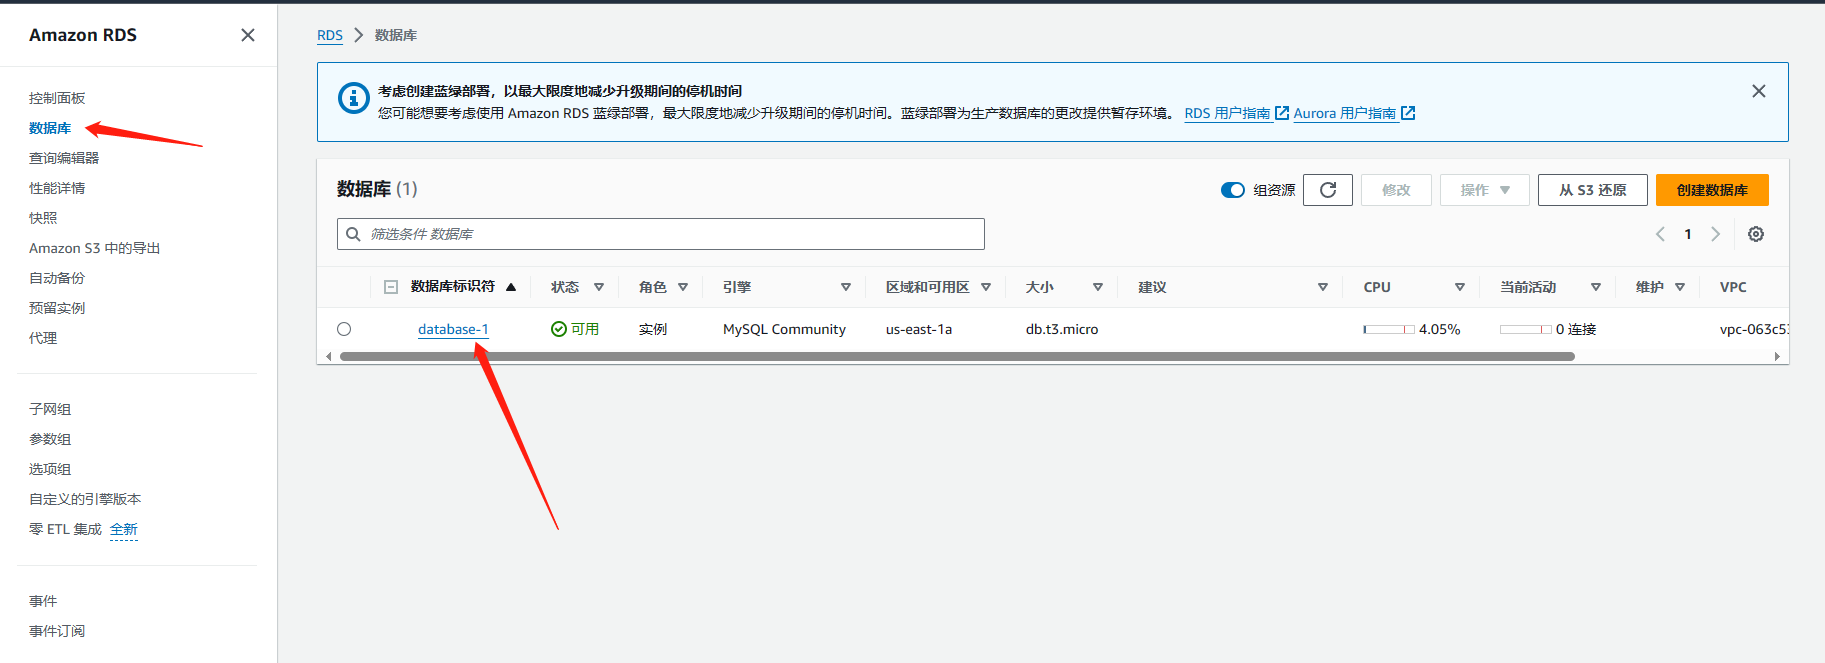
Task: Open Databases (数据库) in sidebar
Action: pos(50,128)
